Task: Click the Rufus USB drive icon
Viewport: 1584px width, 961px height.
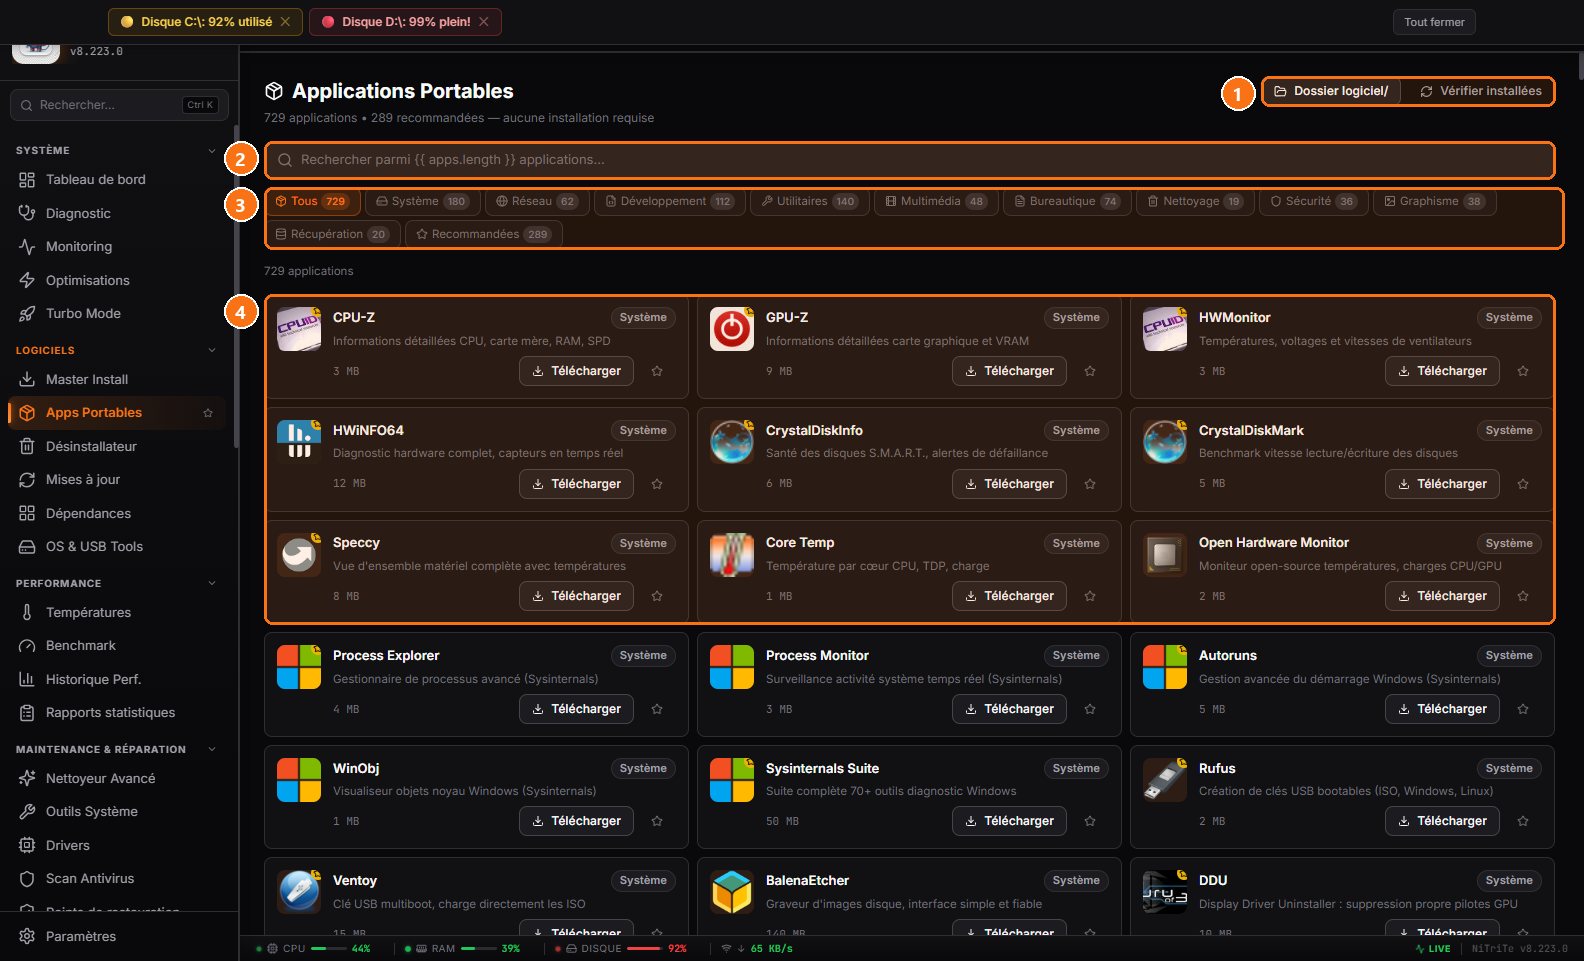Action: coord(1165,780)
